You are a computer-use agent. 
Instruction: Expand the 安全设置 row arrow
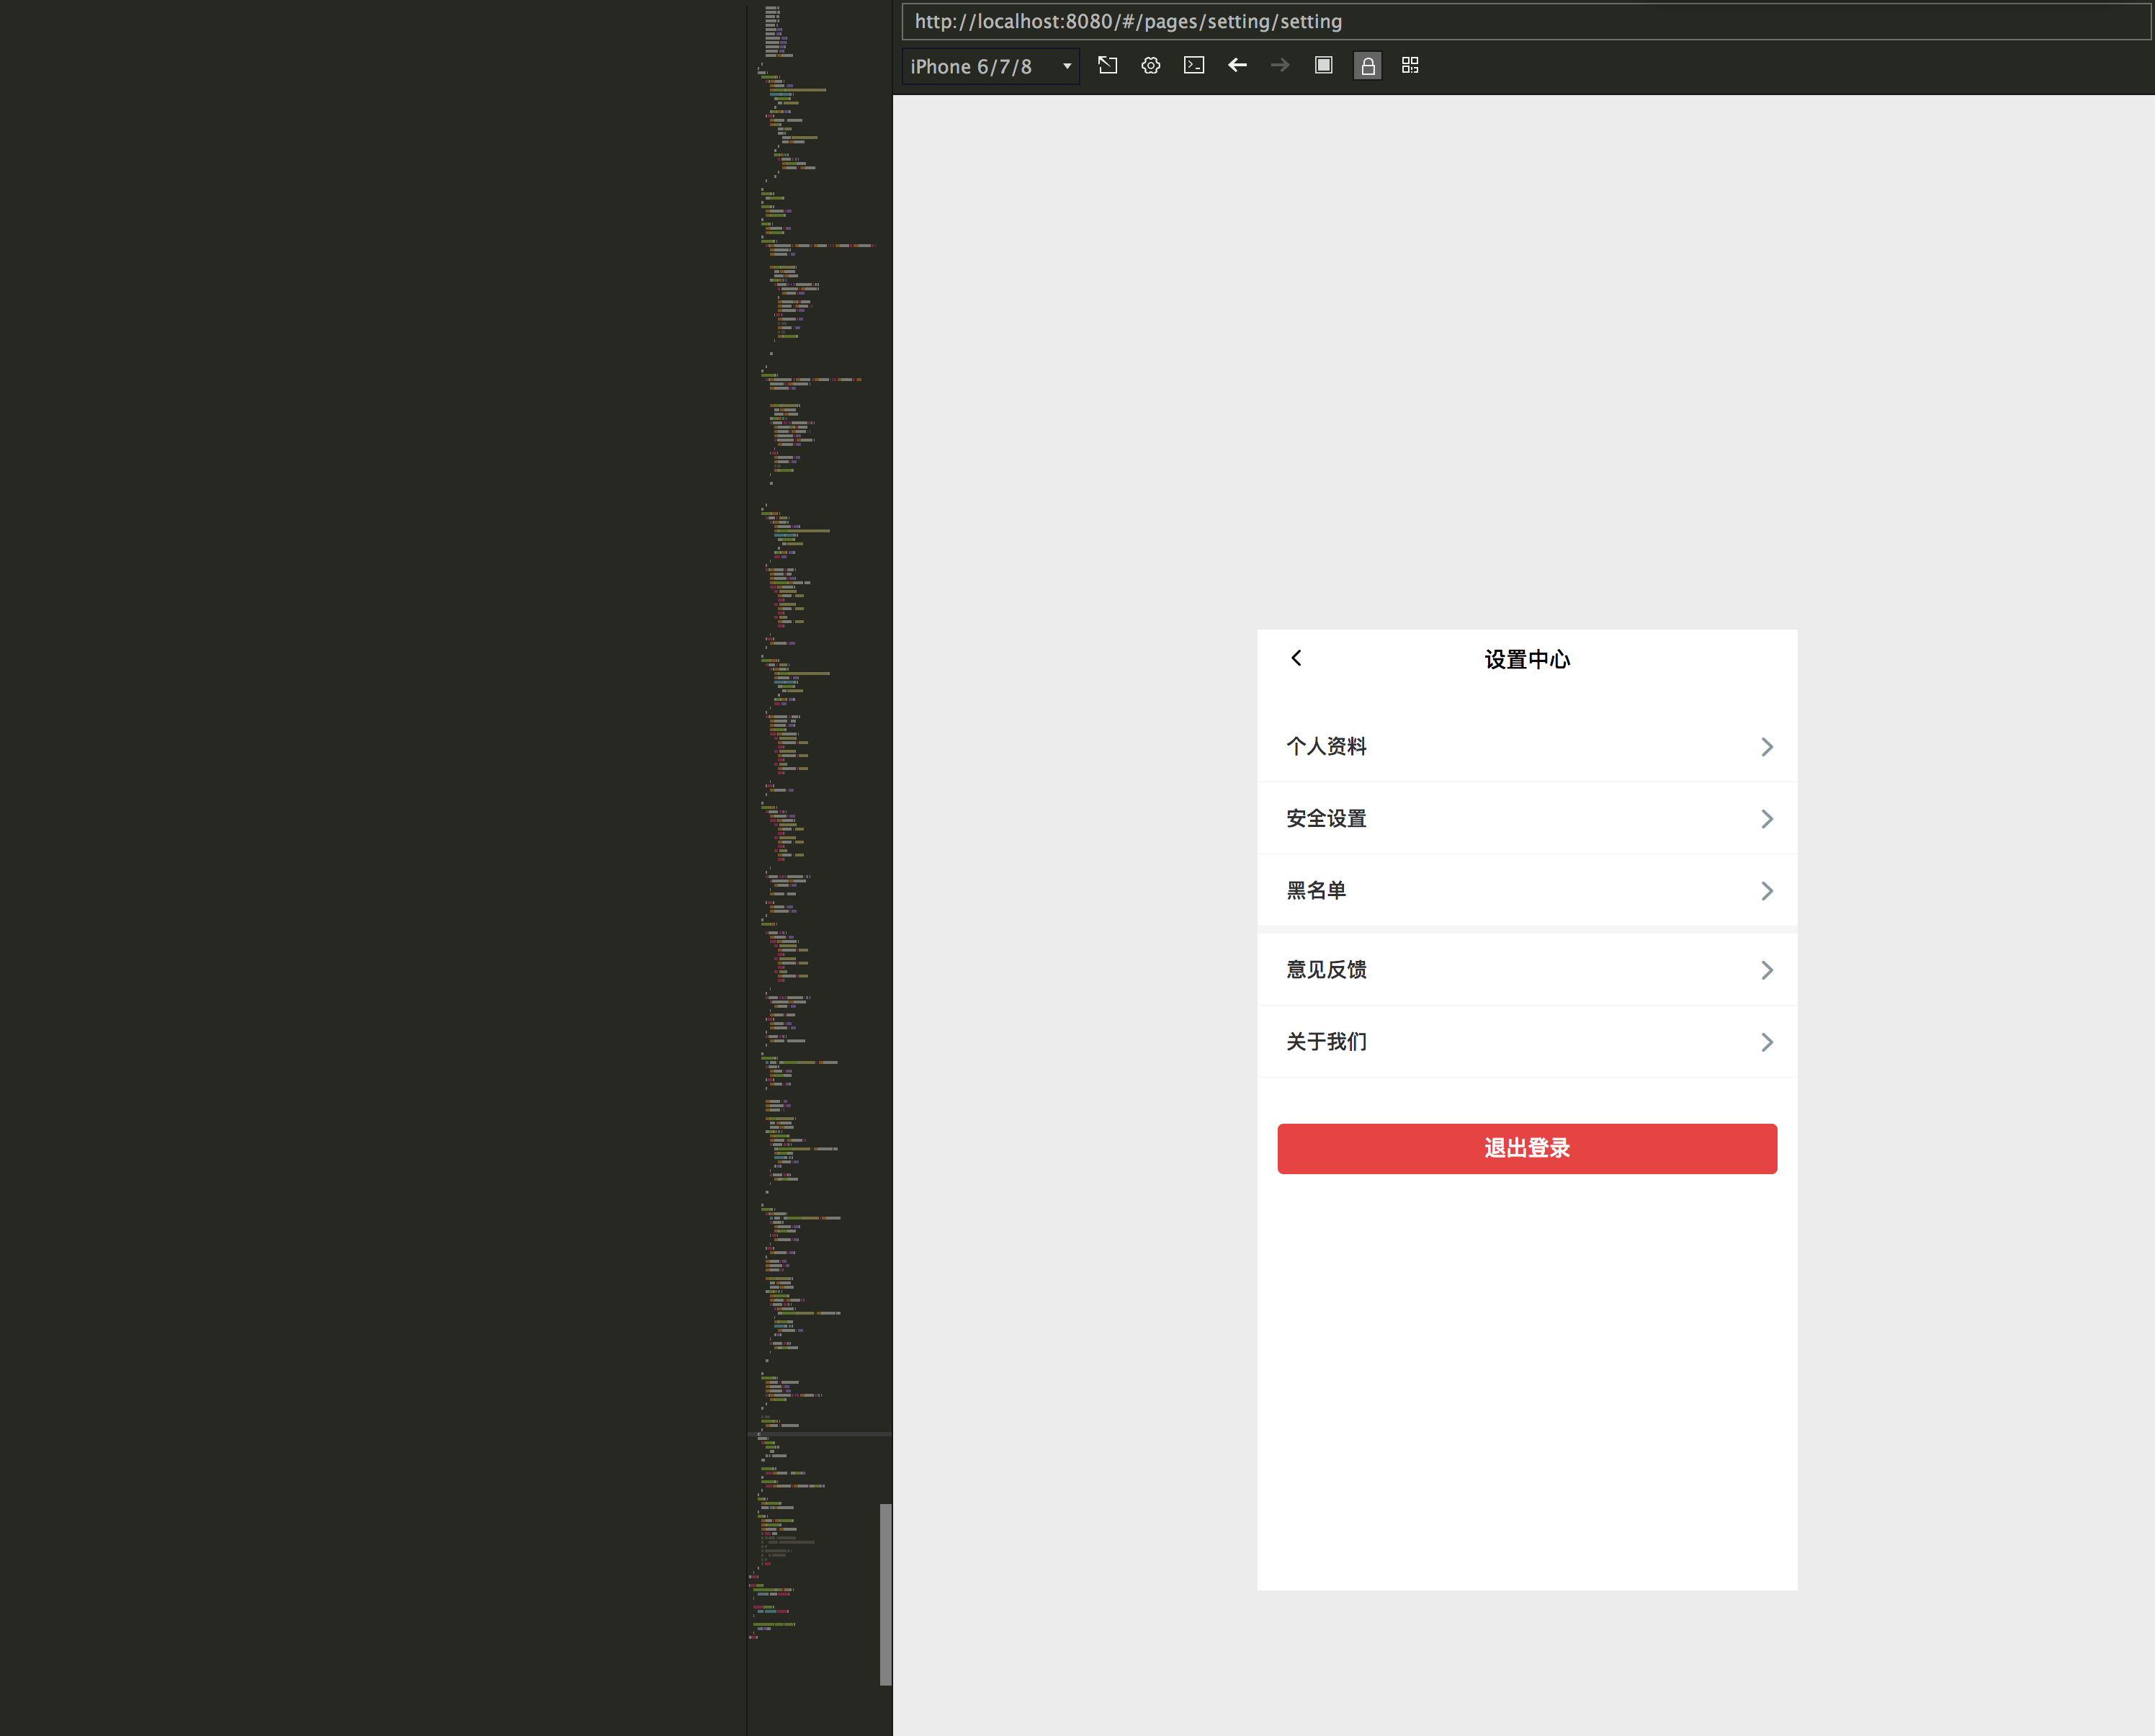point(1766,819)
